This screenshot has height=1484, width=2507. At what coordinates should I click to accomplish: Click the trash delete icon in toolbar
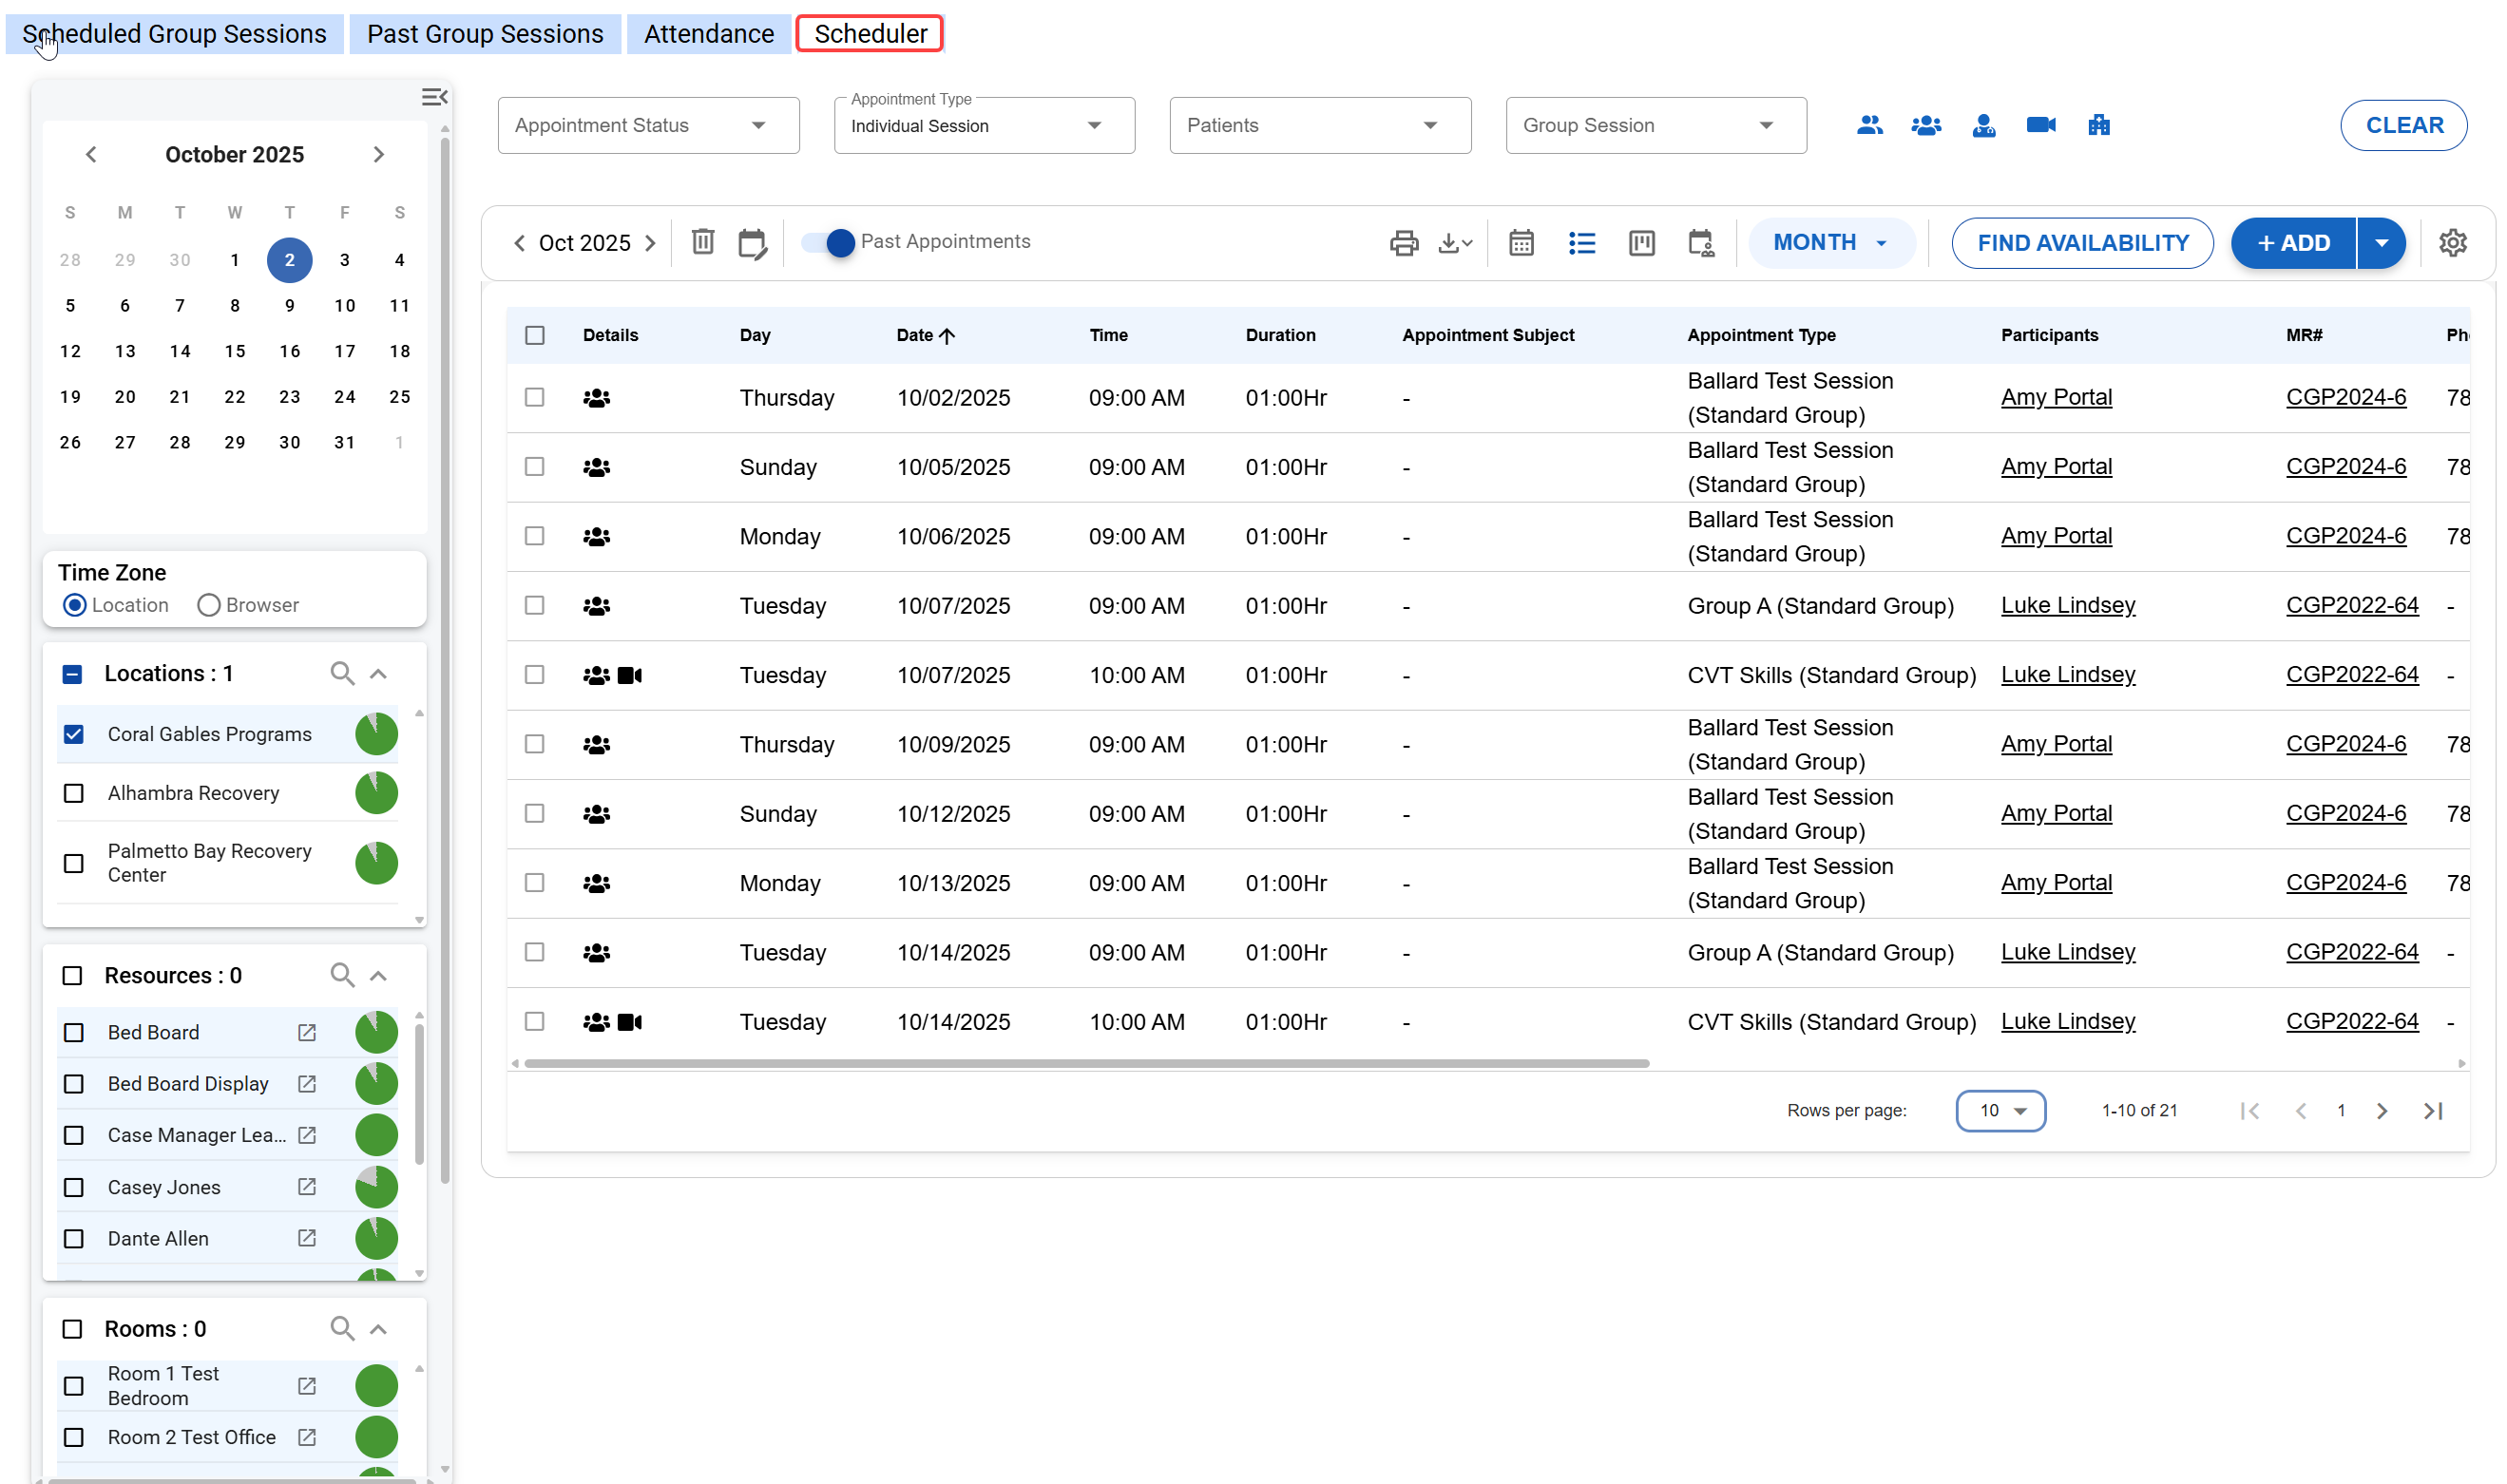pos(703,242)
